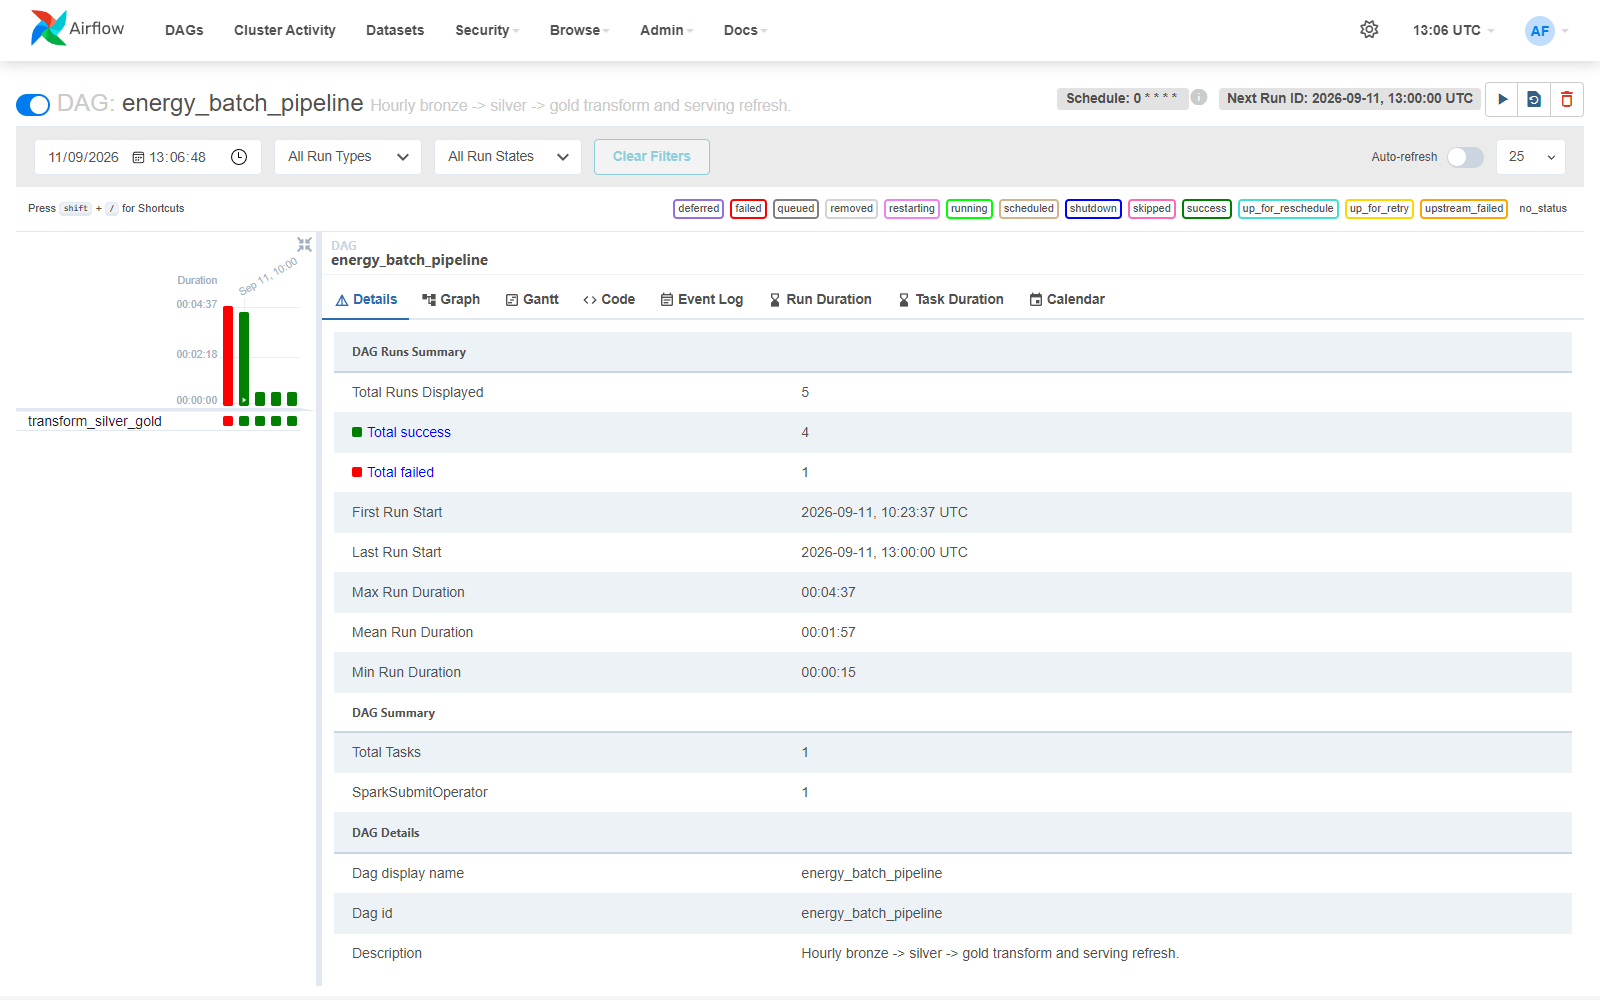The width and height of the screenshot is (1600, 1000).
Task: Click the Total failed link
Action: coord(400,472)
